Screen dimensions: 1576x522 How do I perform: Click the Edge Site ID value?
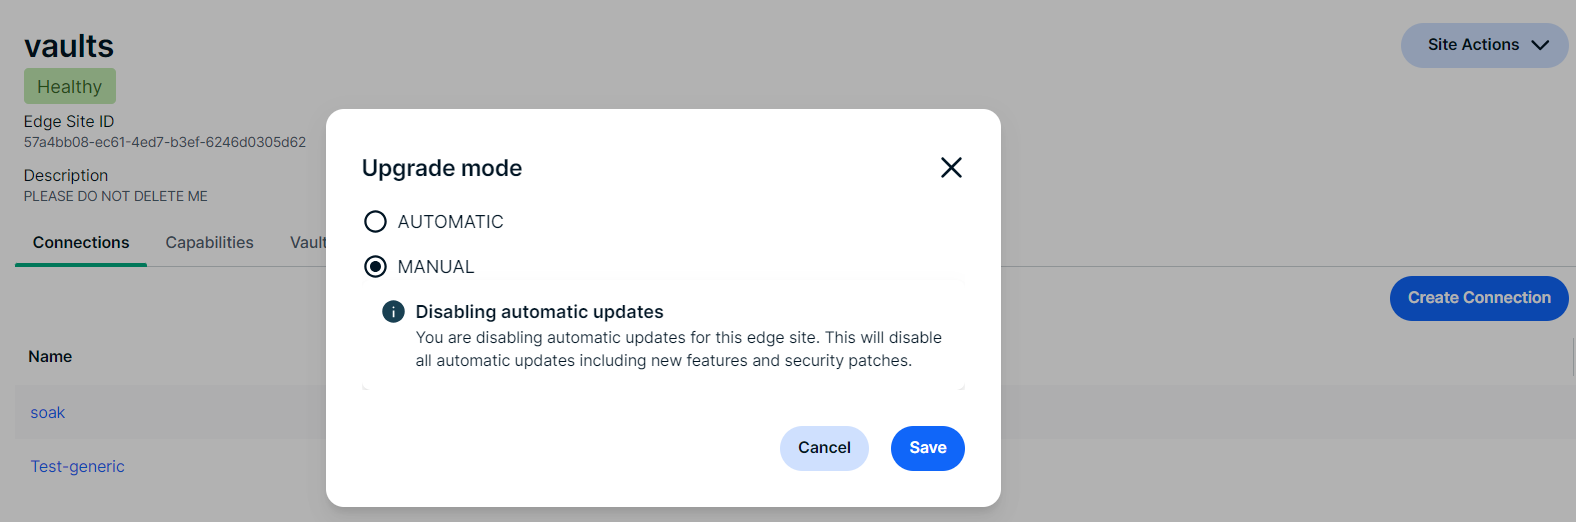165,143
